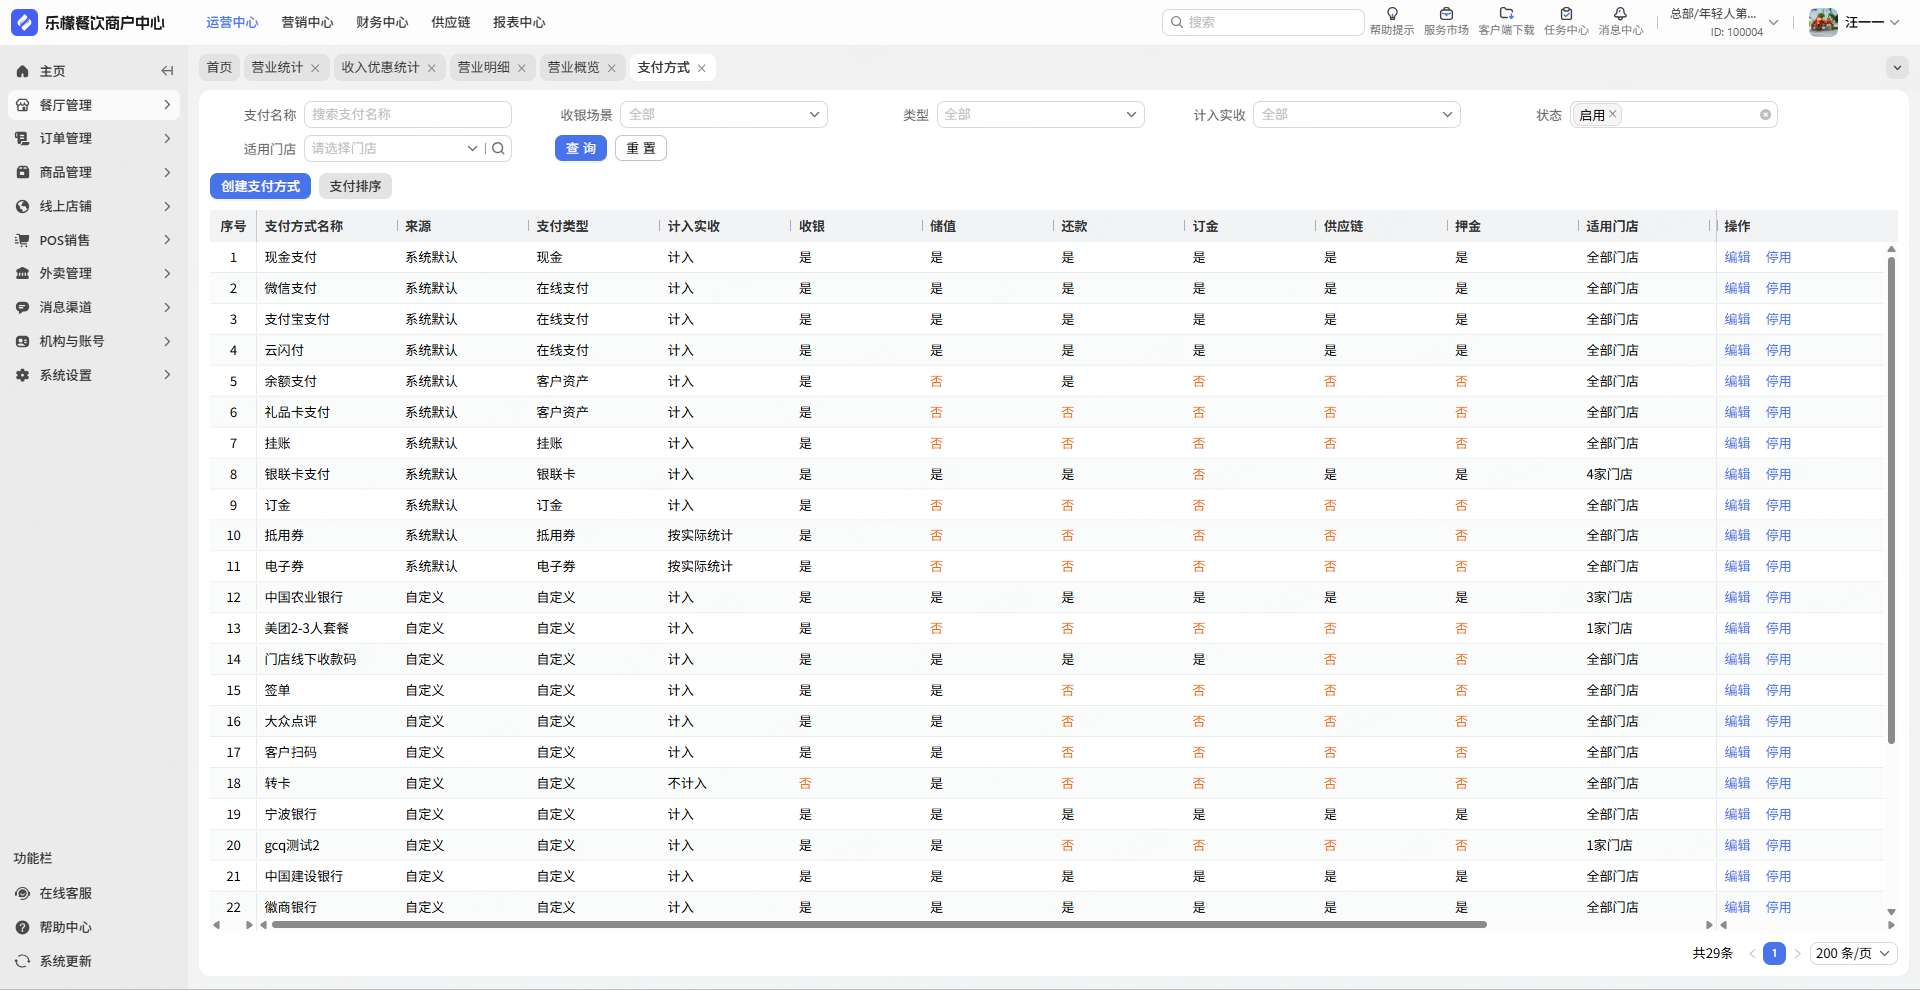Viewport: 1920px width, 990px height.
Task: Switch to the 收入优惠统计 tab
Action: (x=380, y=68)
